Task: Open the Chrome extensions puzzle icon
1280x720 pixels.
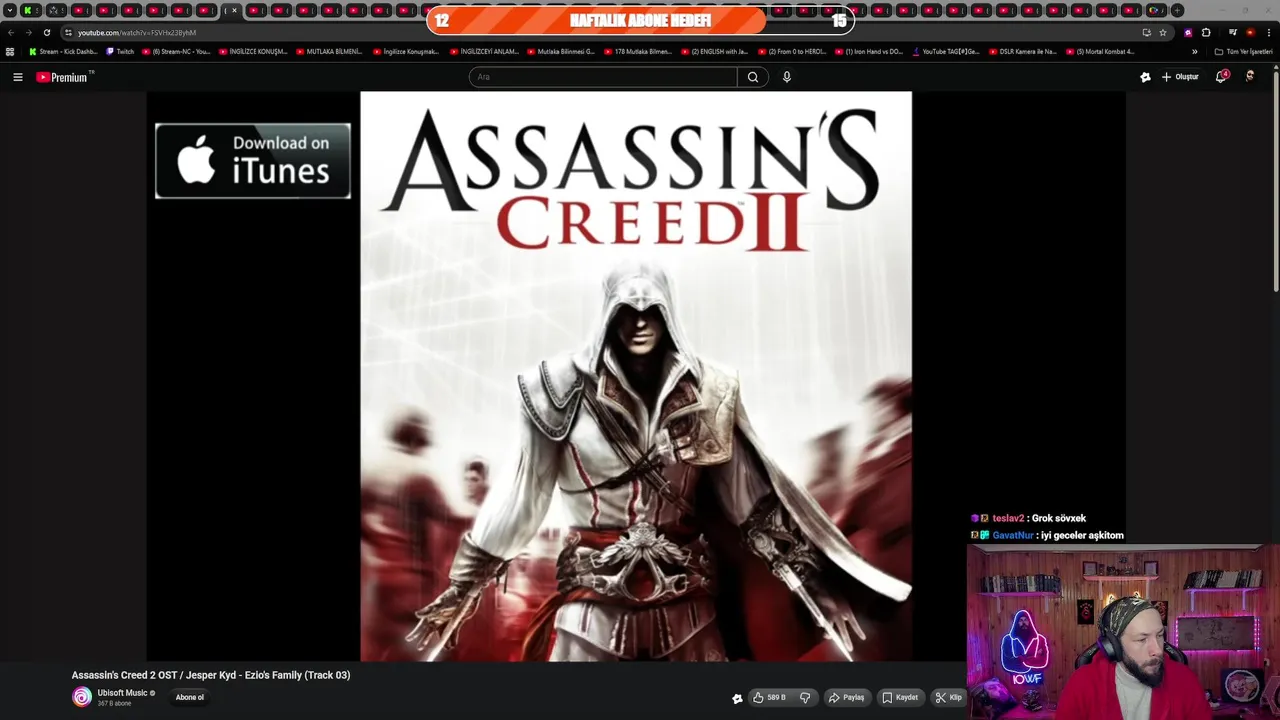Action: pos(1206,32)
